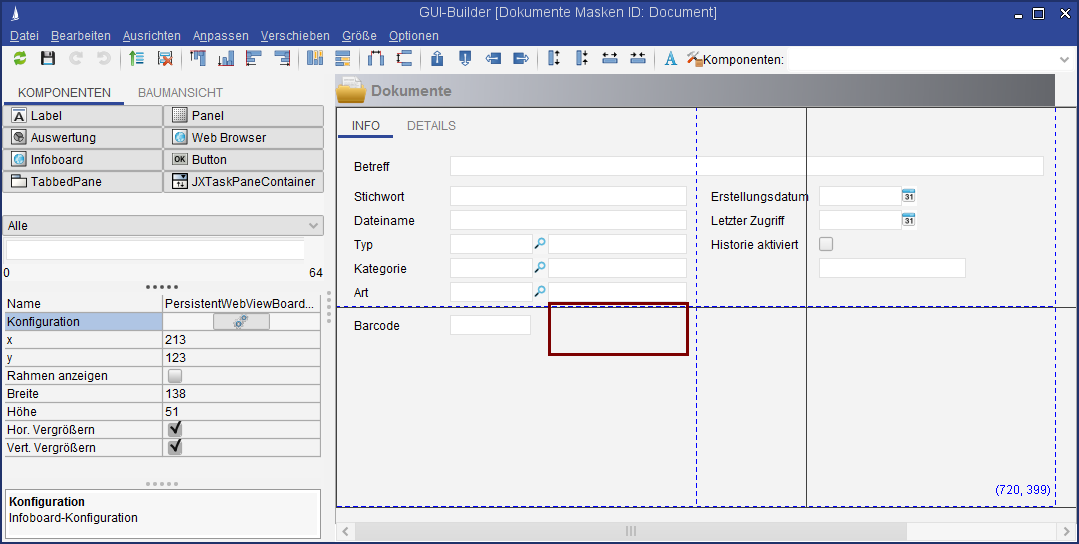
Task: Save the mask with the floppy disk icon
Action: [x=47, y=59]
